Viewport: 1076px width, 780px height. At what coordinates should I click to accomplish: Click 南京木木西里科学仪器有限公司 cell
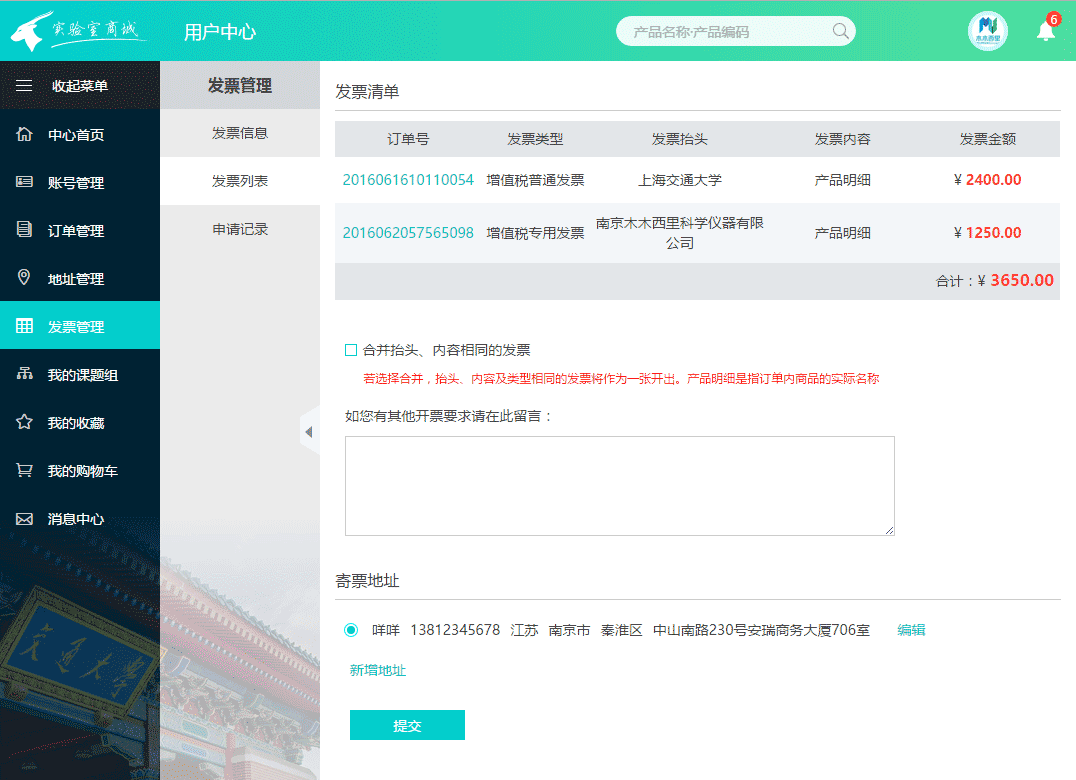(679, 233)
